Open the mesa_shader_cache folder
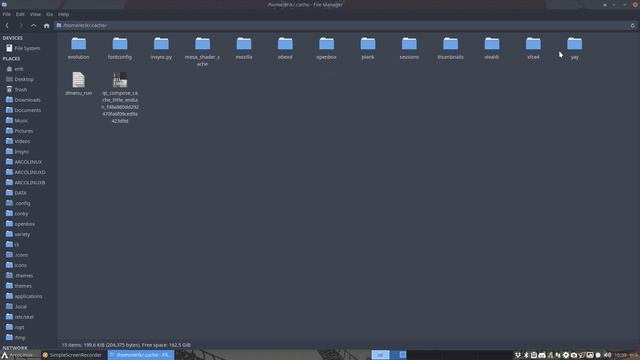This screenshot has width=640, height=360. 202,51
